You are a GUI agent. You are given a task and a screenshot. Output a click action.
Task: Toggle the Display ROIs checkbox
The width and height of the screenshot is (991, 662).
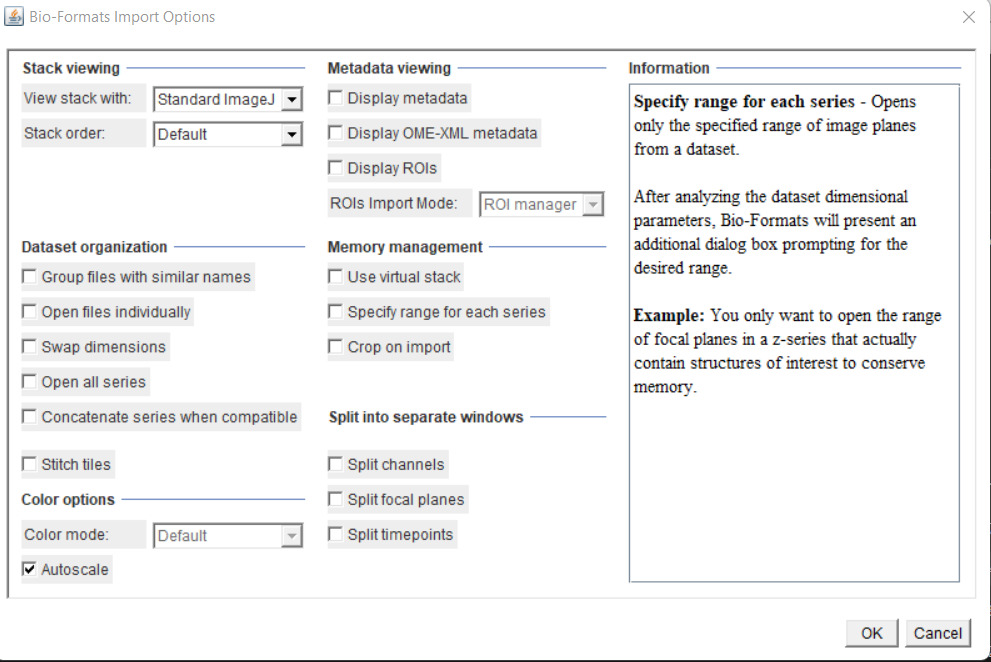point(336,168)
